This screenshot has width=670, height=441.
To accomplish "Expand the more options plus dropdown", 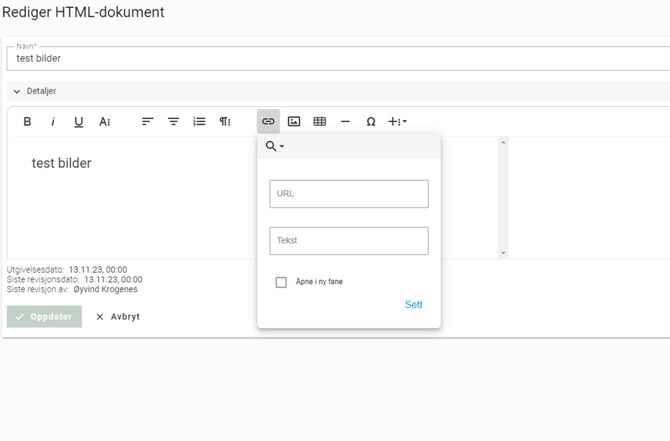I will click(x=397, y=122).
